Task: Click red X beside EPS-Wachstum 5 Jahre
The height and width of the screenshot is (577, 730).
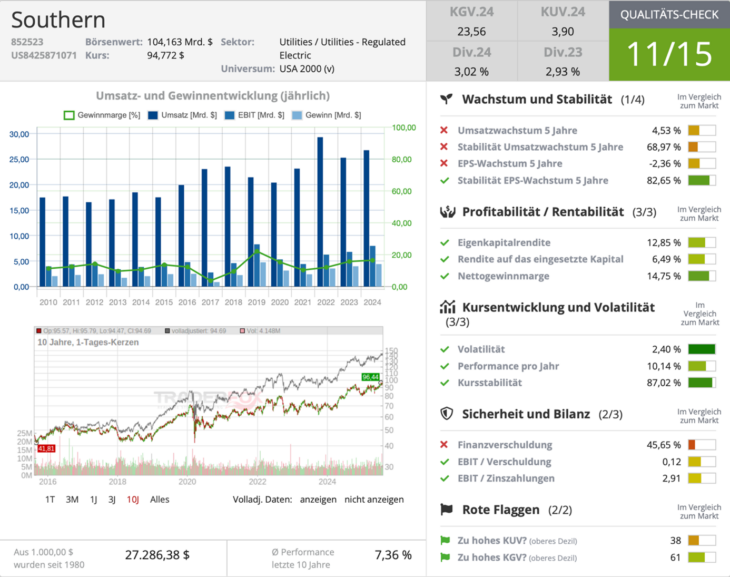Action: pyautogui.click(x=444, y=163)
